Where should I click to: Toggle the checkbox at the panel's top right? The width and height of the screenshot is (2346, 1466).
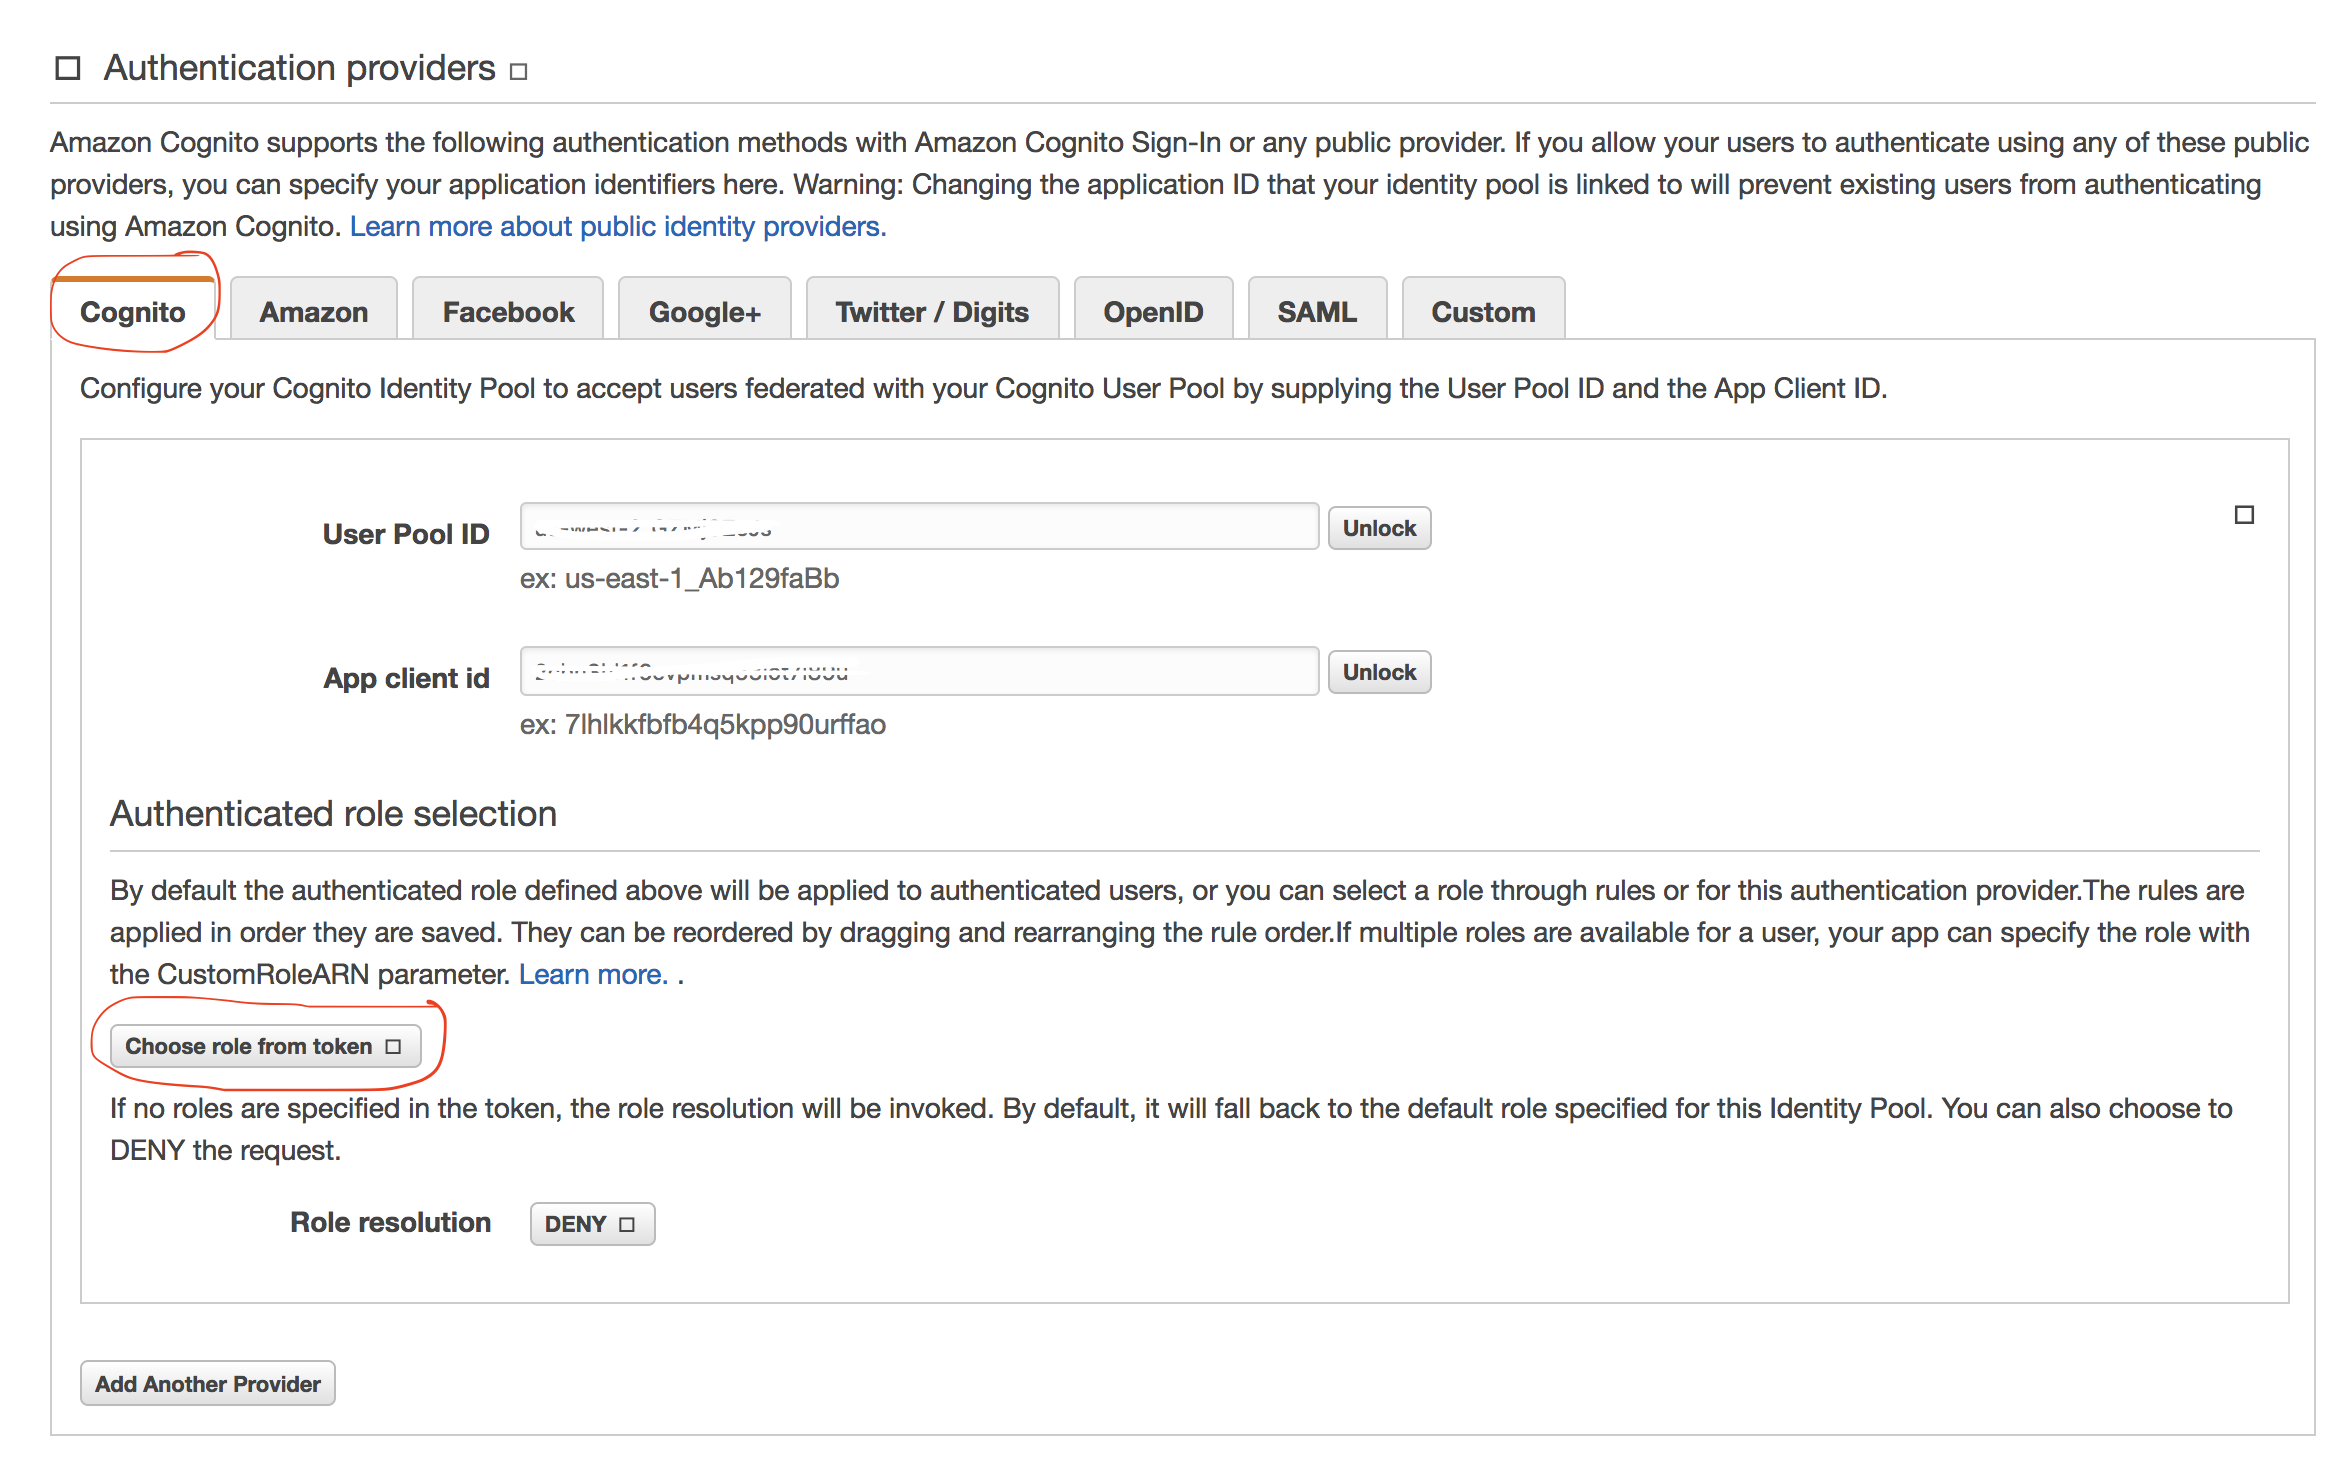2244,513
